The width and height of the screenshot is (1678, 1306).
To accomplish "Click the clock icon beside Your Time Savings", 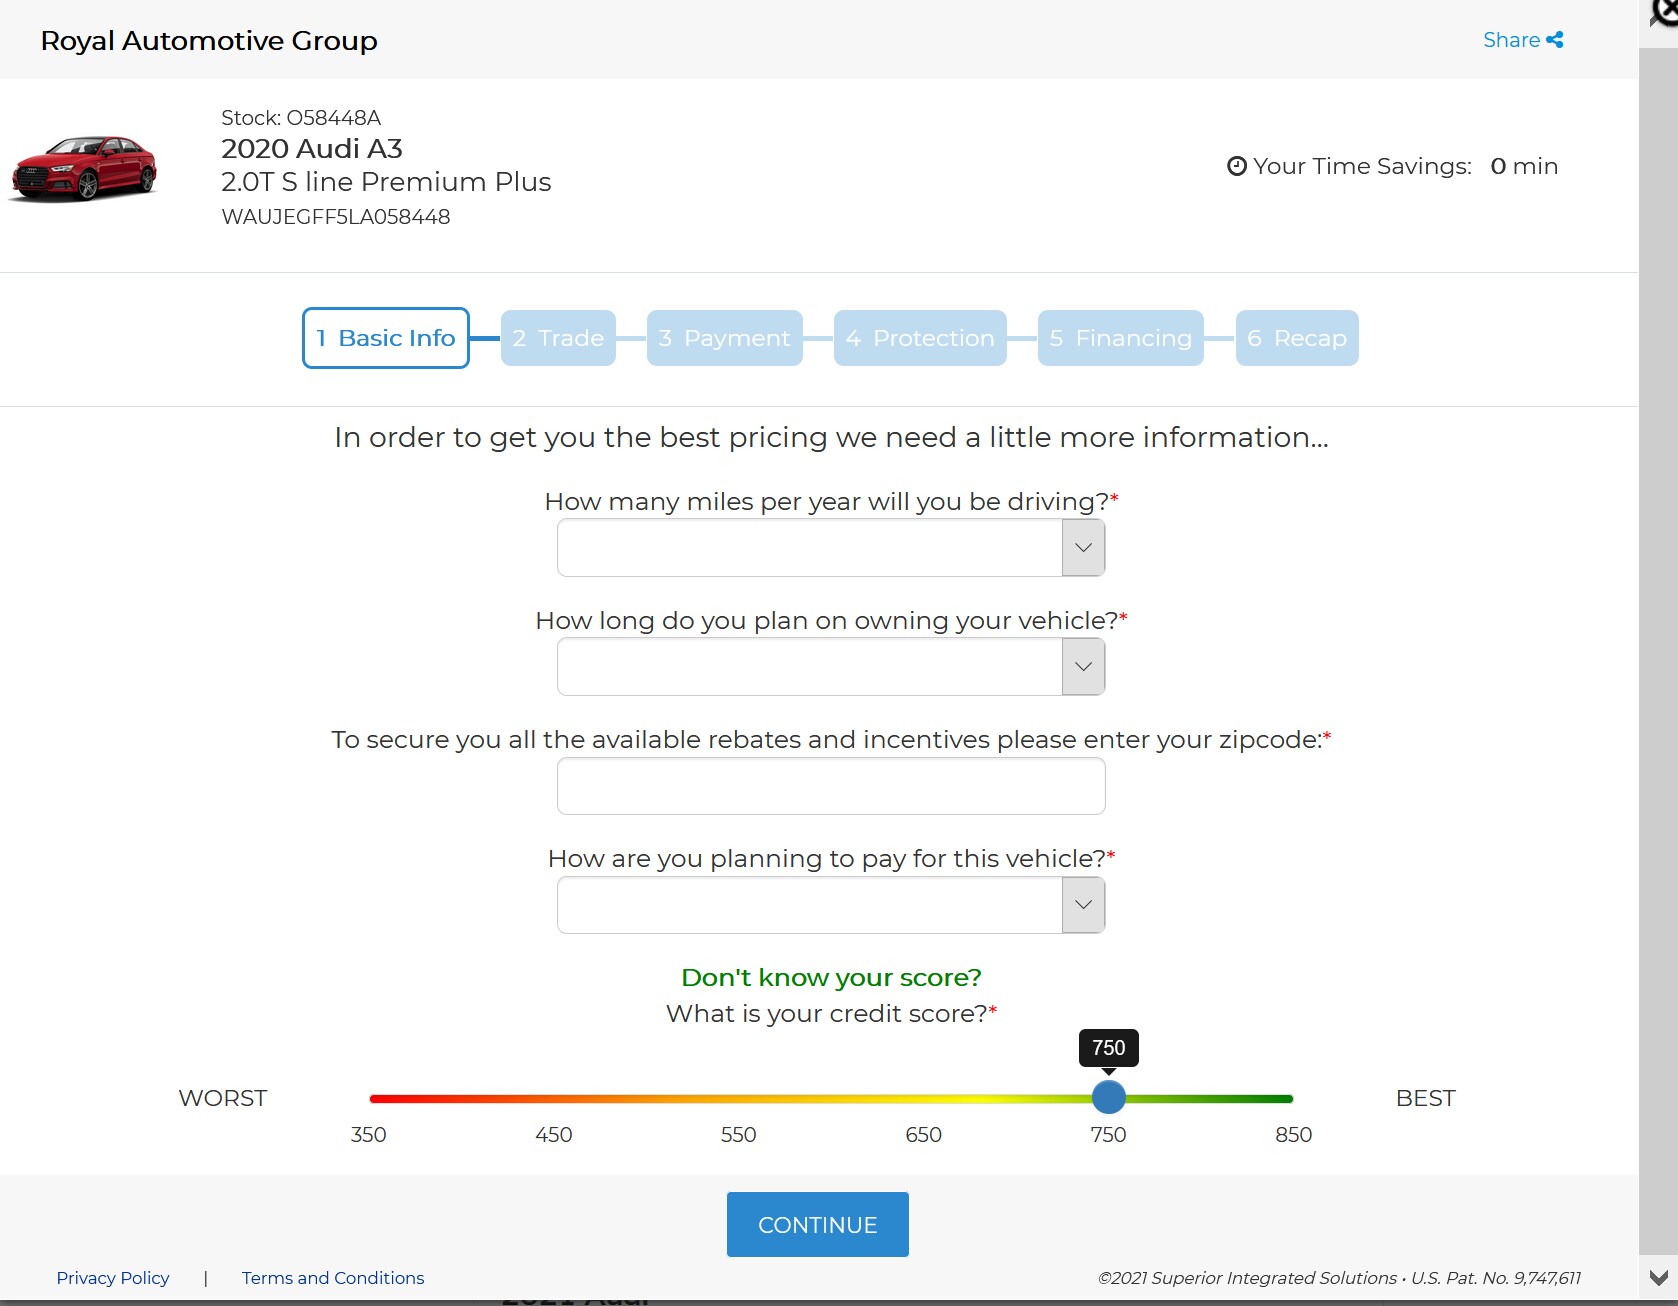I will (1237, 166).
